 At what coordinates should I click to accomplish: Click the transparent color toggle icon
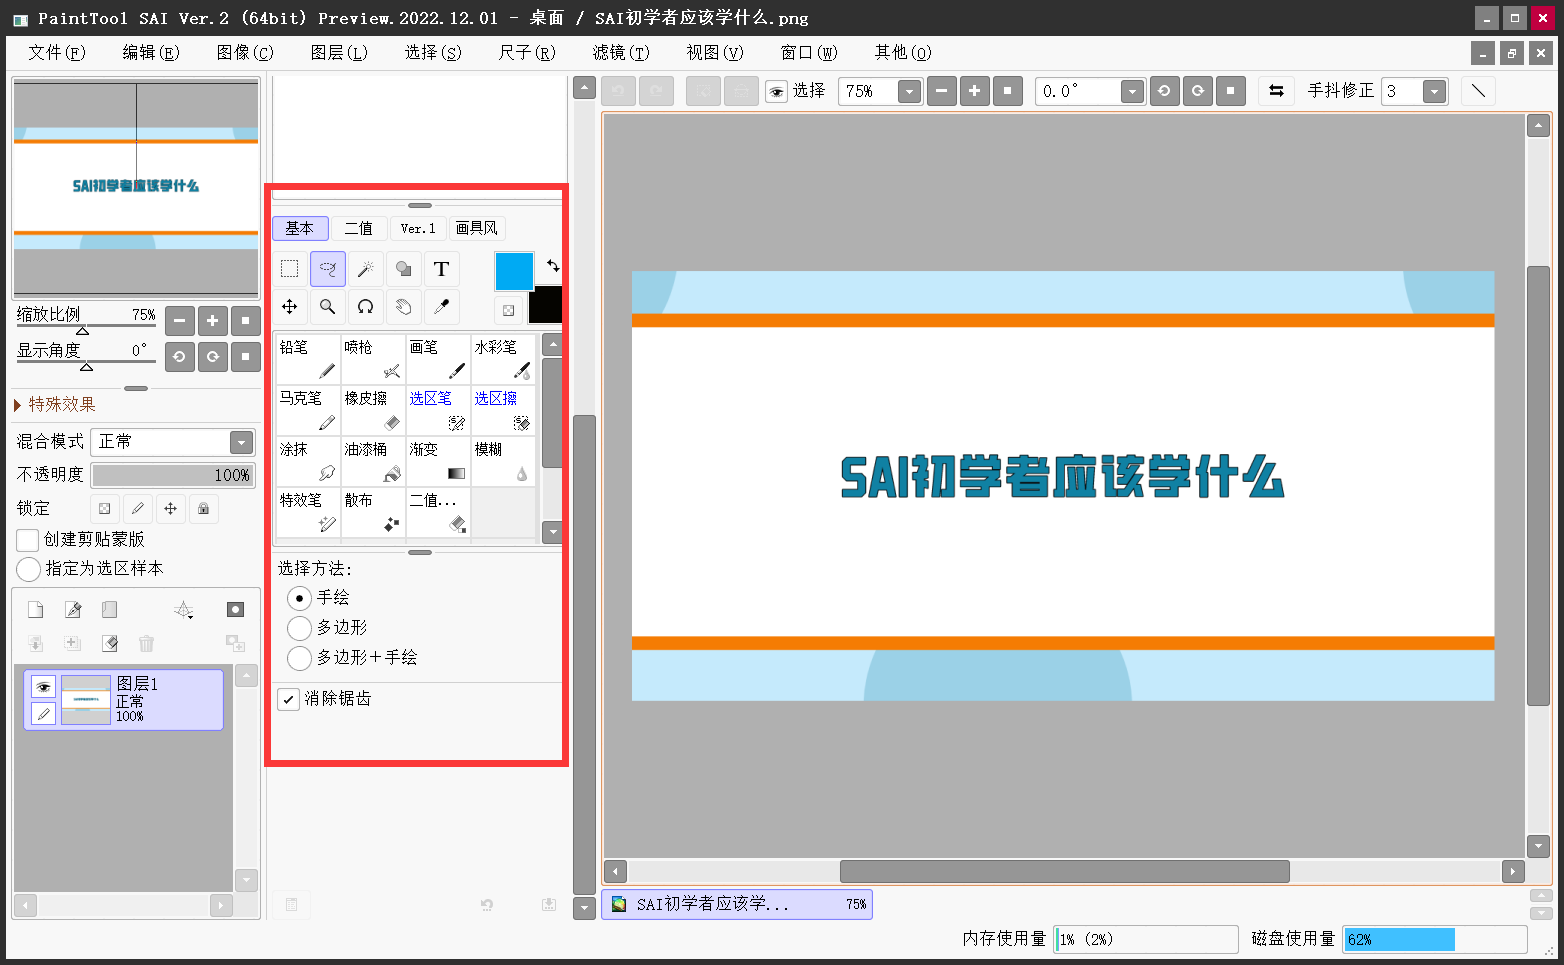pos(508,311)
